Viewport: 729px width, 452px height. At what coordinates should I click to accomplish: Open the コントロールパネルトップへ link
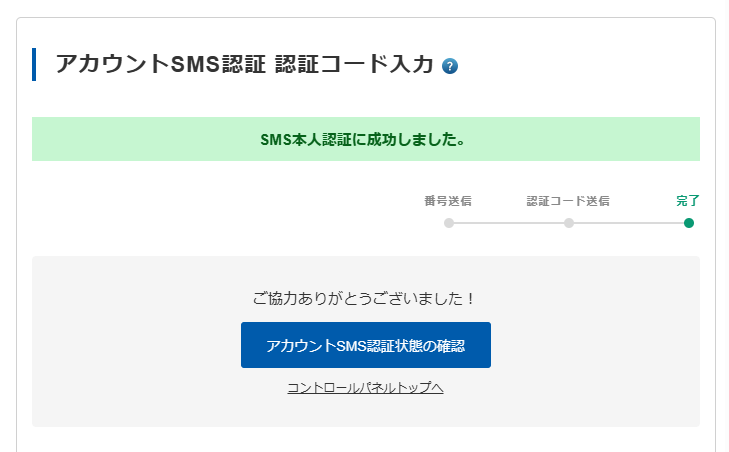tap(365, 388)
